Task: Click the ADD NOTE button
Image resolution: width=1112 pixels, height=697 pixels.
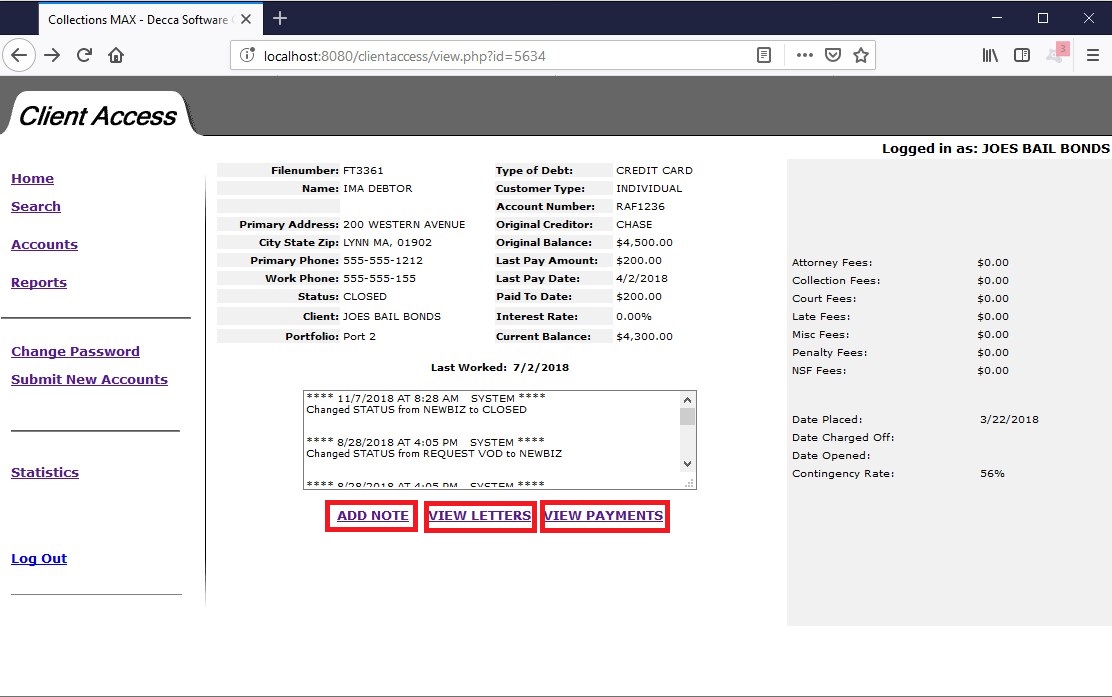Action: (x=370, y=516)
